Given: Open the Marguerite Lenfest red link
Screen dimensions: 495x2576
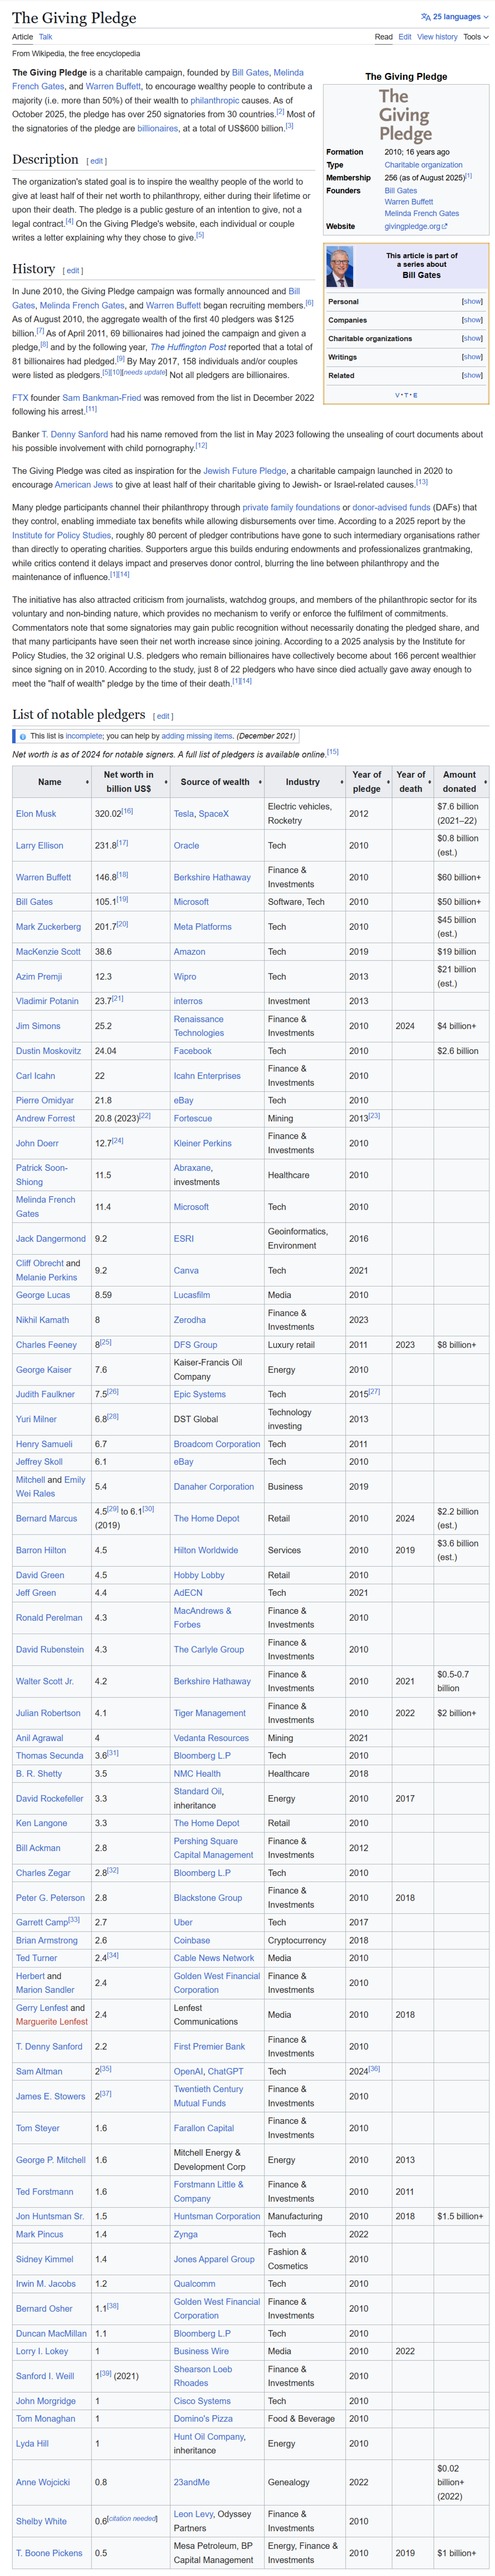Looking at the screenshot, I should [52, 2022].
